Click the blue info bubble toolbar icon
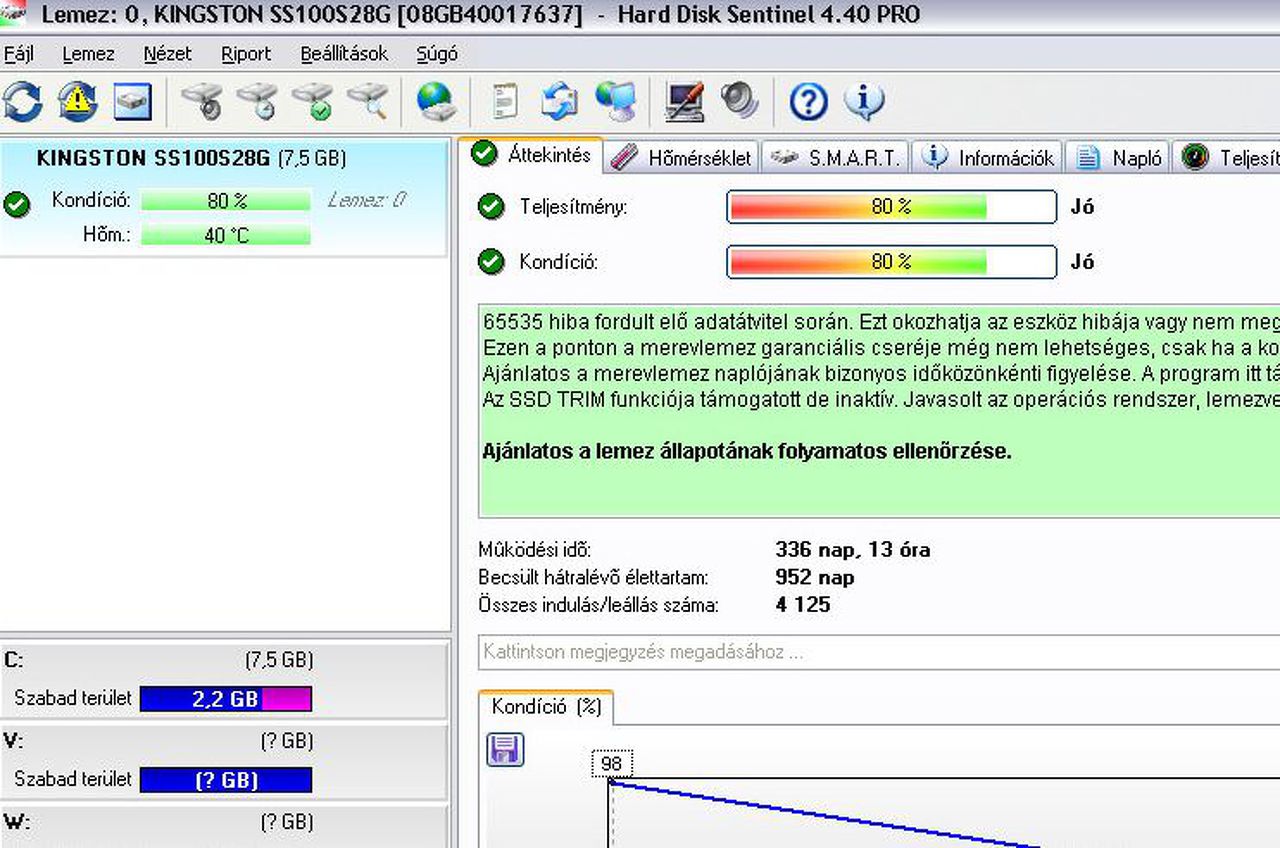 [x=864, y=102]
